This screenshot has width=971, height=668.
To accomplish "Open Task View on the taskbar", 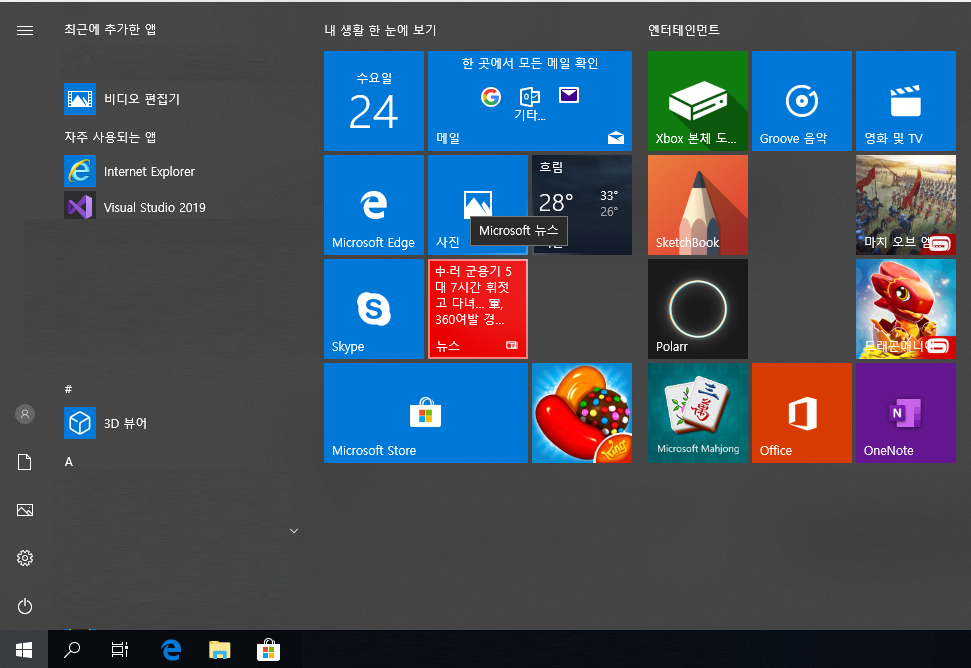I will click(120, 649).
